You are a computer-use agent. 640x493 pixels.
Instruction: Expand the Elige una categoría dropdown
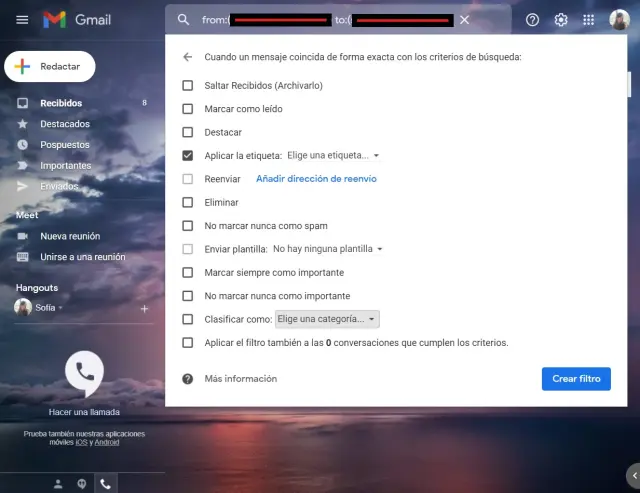(327, 319)
